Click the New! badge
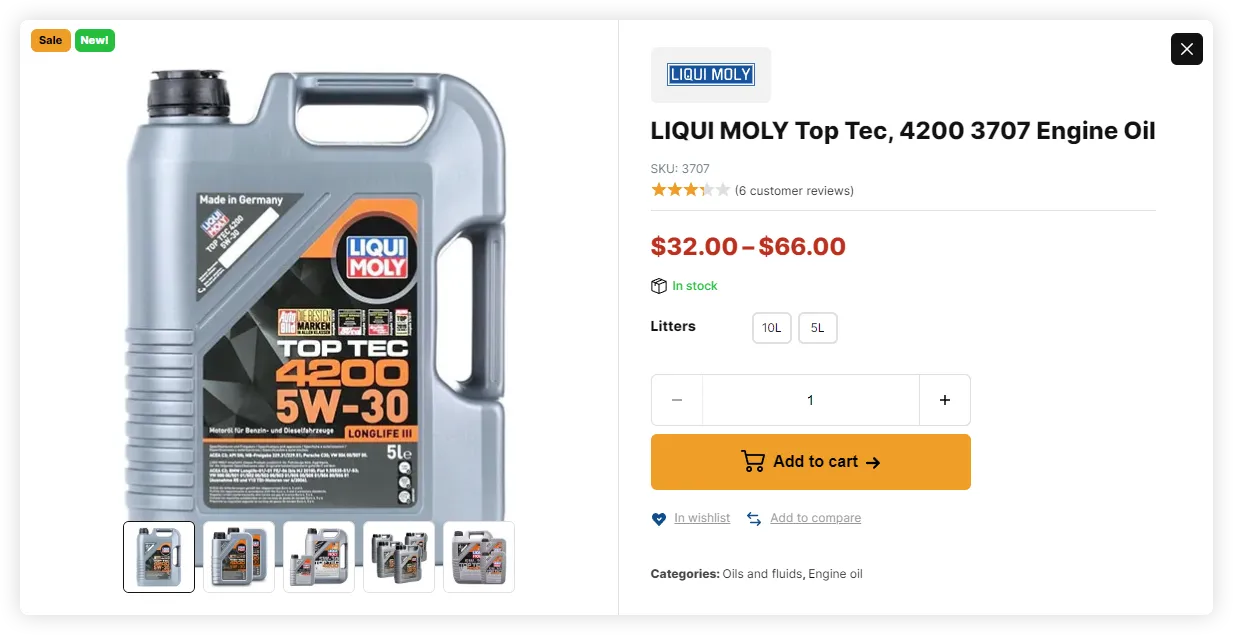The image size is (1233, 635). coord(94,40)
